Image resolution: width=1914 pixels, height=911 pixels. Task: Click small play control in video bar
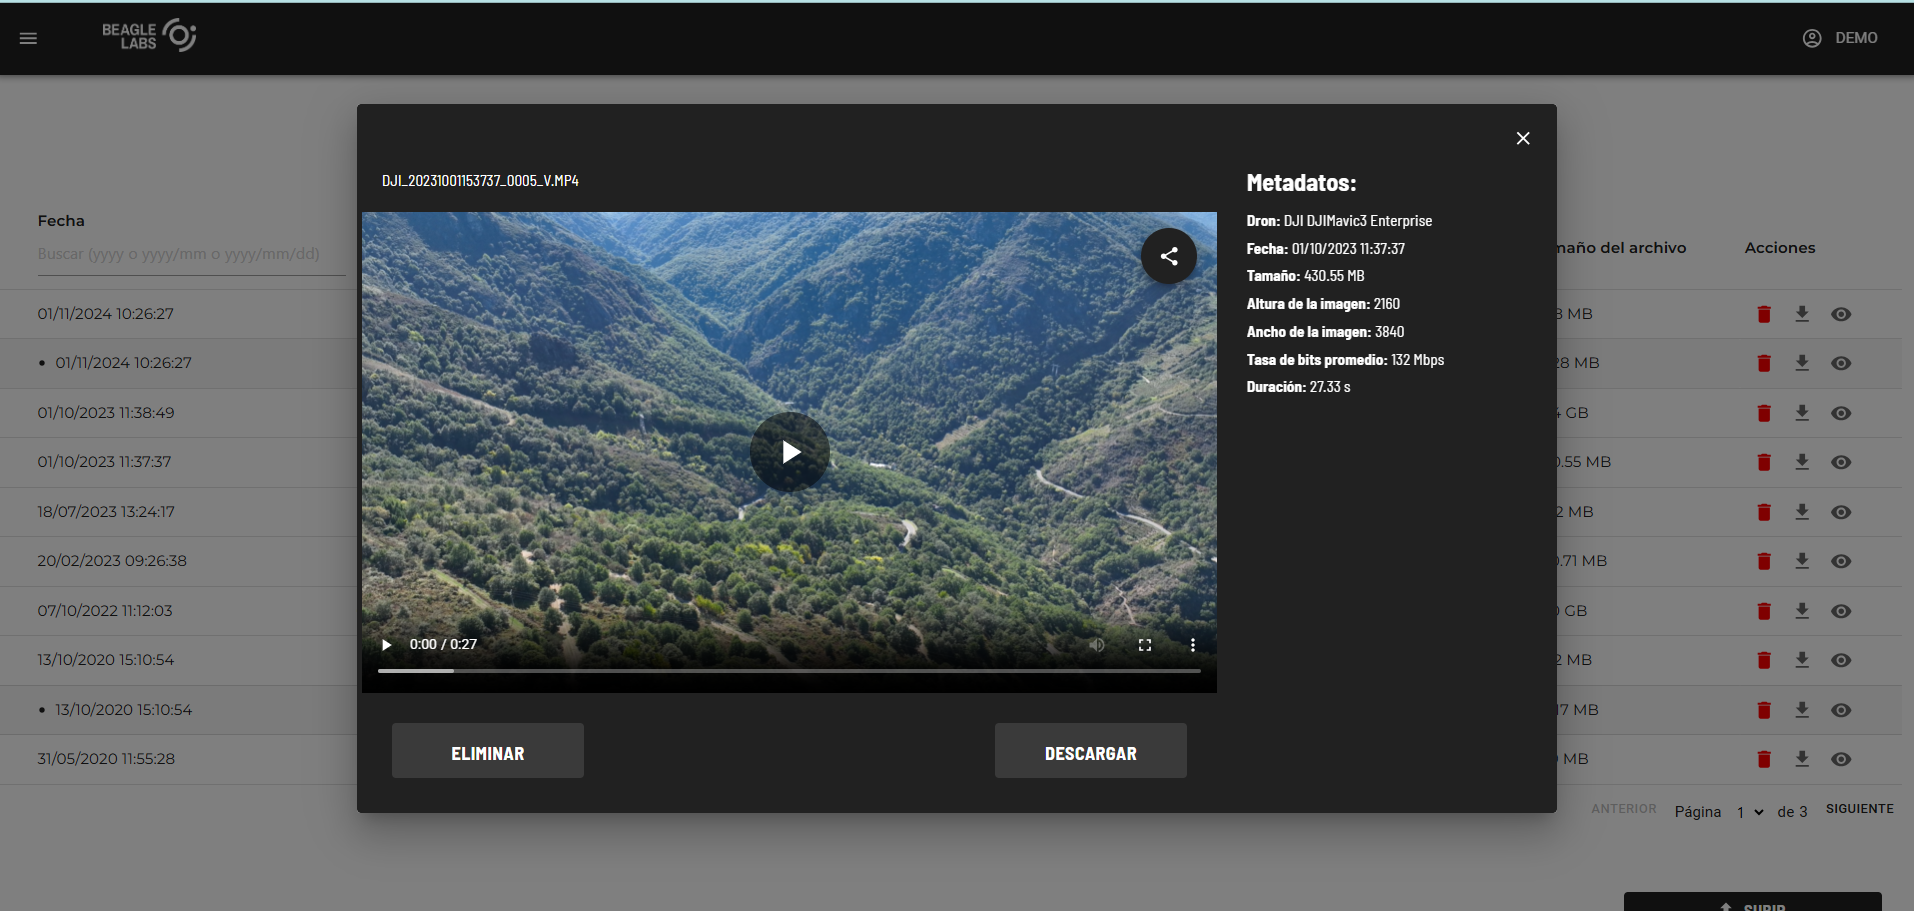tap(386, 645)
